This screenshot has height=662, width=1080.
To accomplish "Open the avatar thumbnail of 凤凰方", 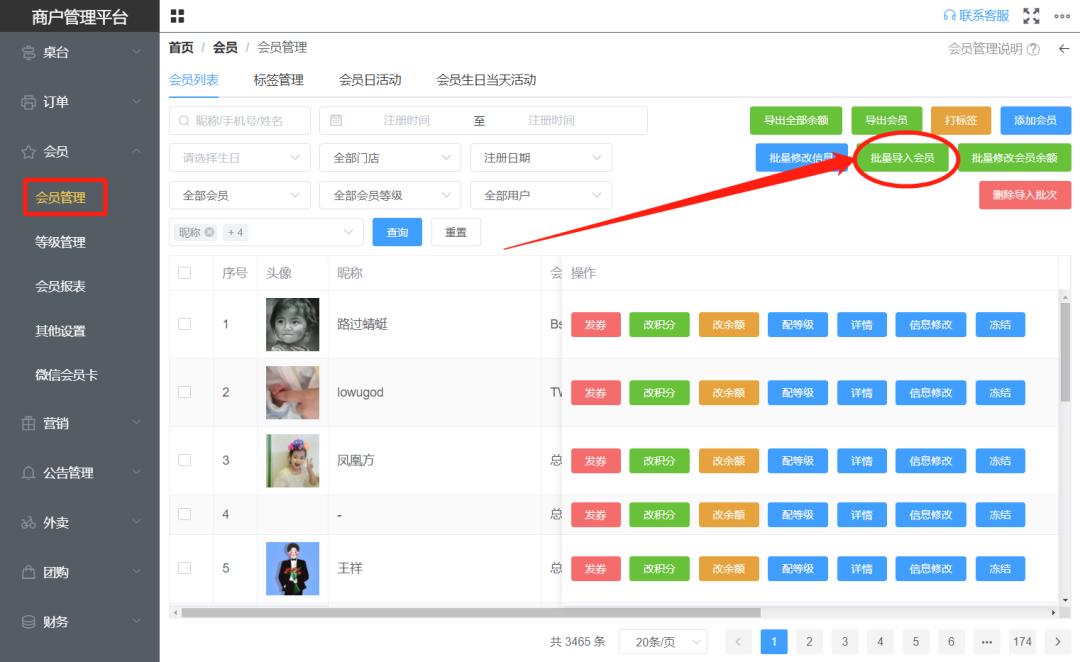I will [x=293, y=461].
